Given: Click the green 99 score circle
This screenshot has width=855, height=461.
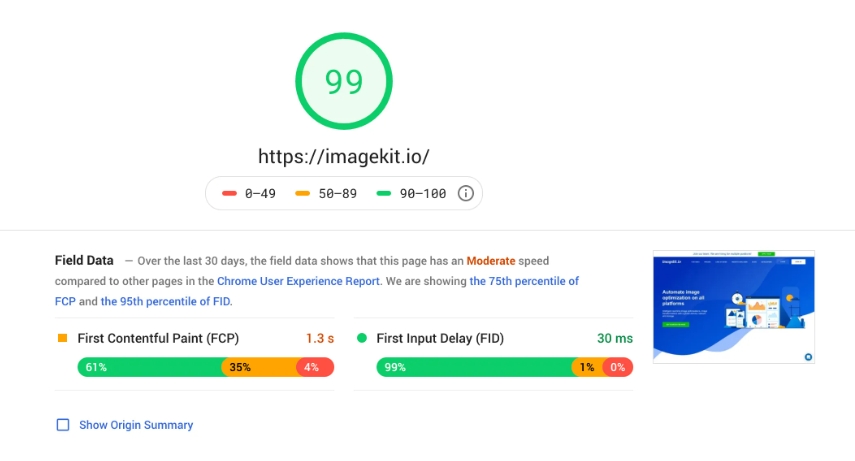Looking at the screenshot, I should click(344, 82).
